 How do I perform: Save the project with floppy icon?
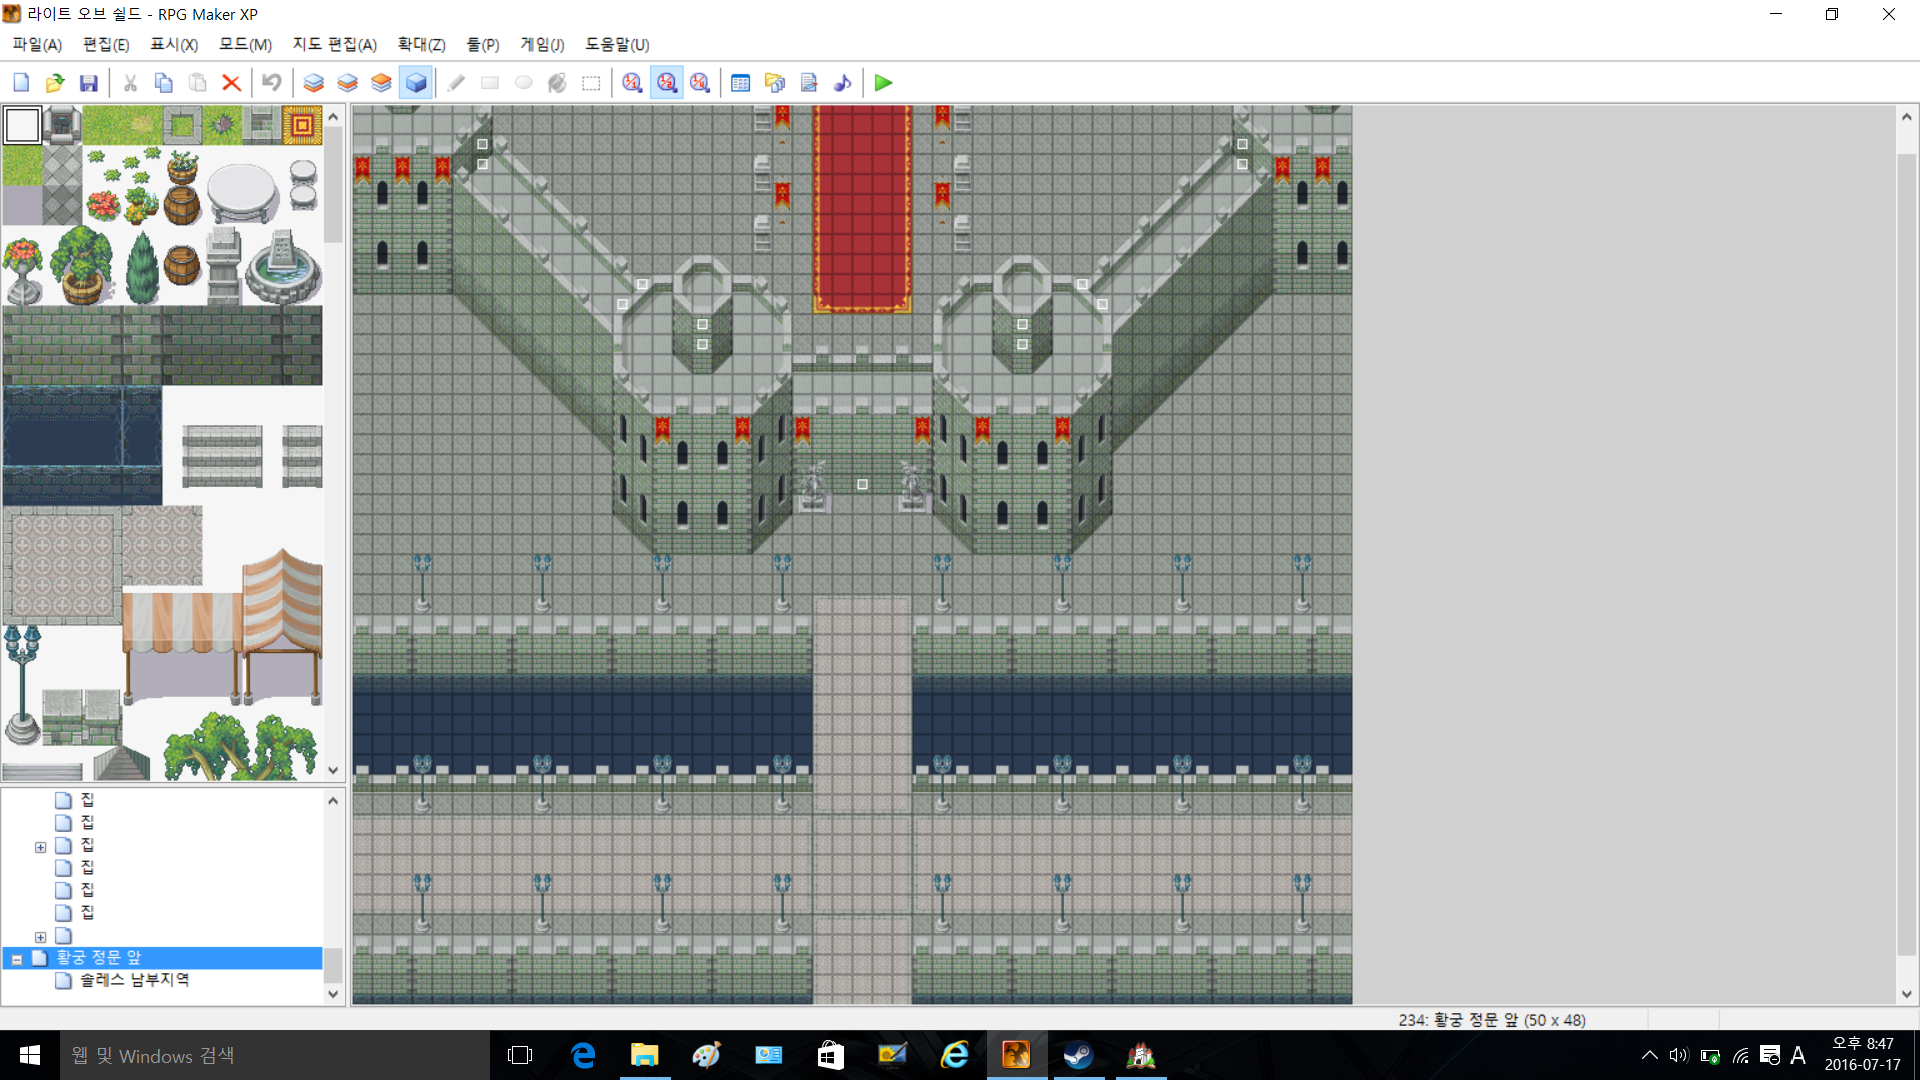point(89,83)
